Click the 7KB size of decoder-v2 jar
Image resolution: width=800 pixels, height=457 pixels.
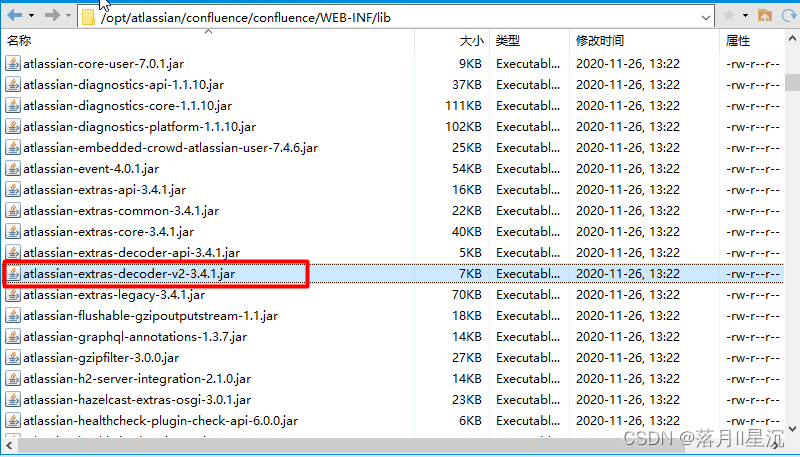(470, 274)
